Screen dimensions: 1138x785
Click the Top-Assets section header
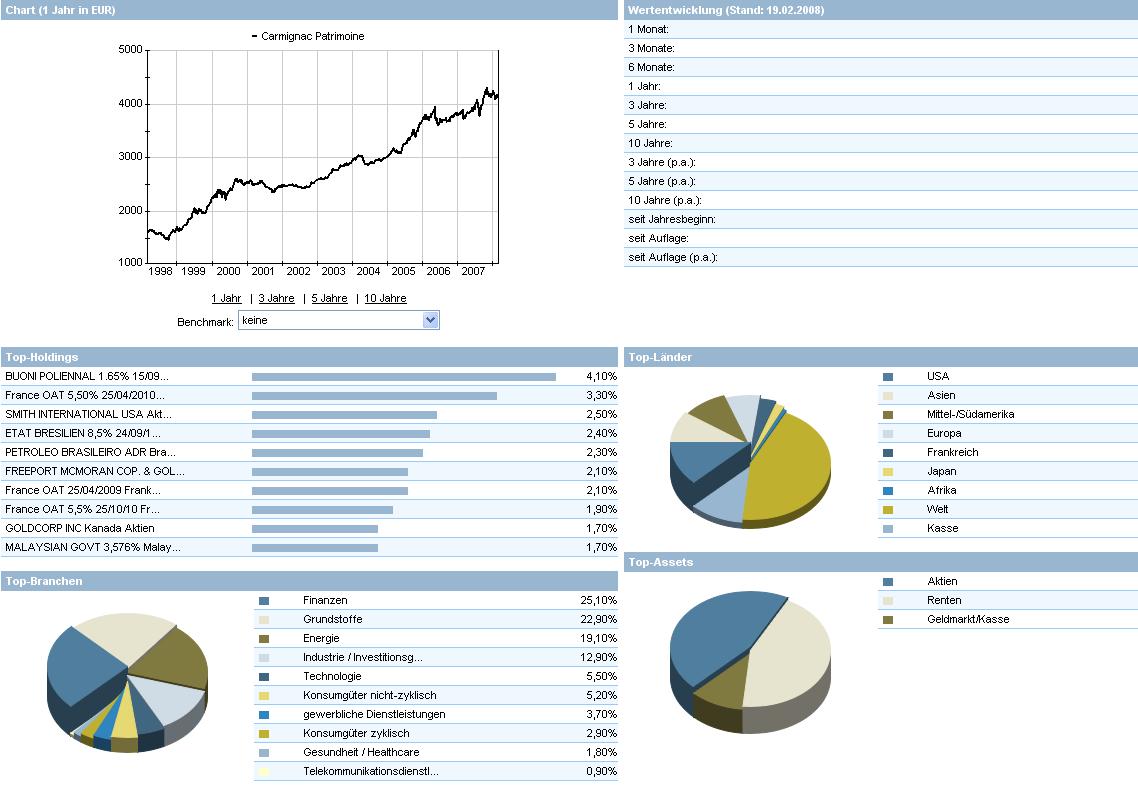tap(880, 562)
